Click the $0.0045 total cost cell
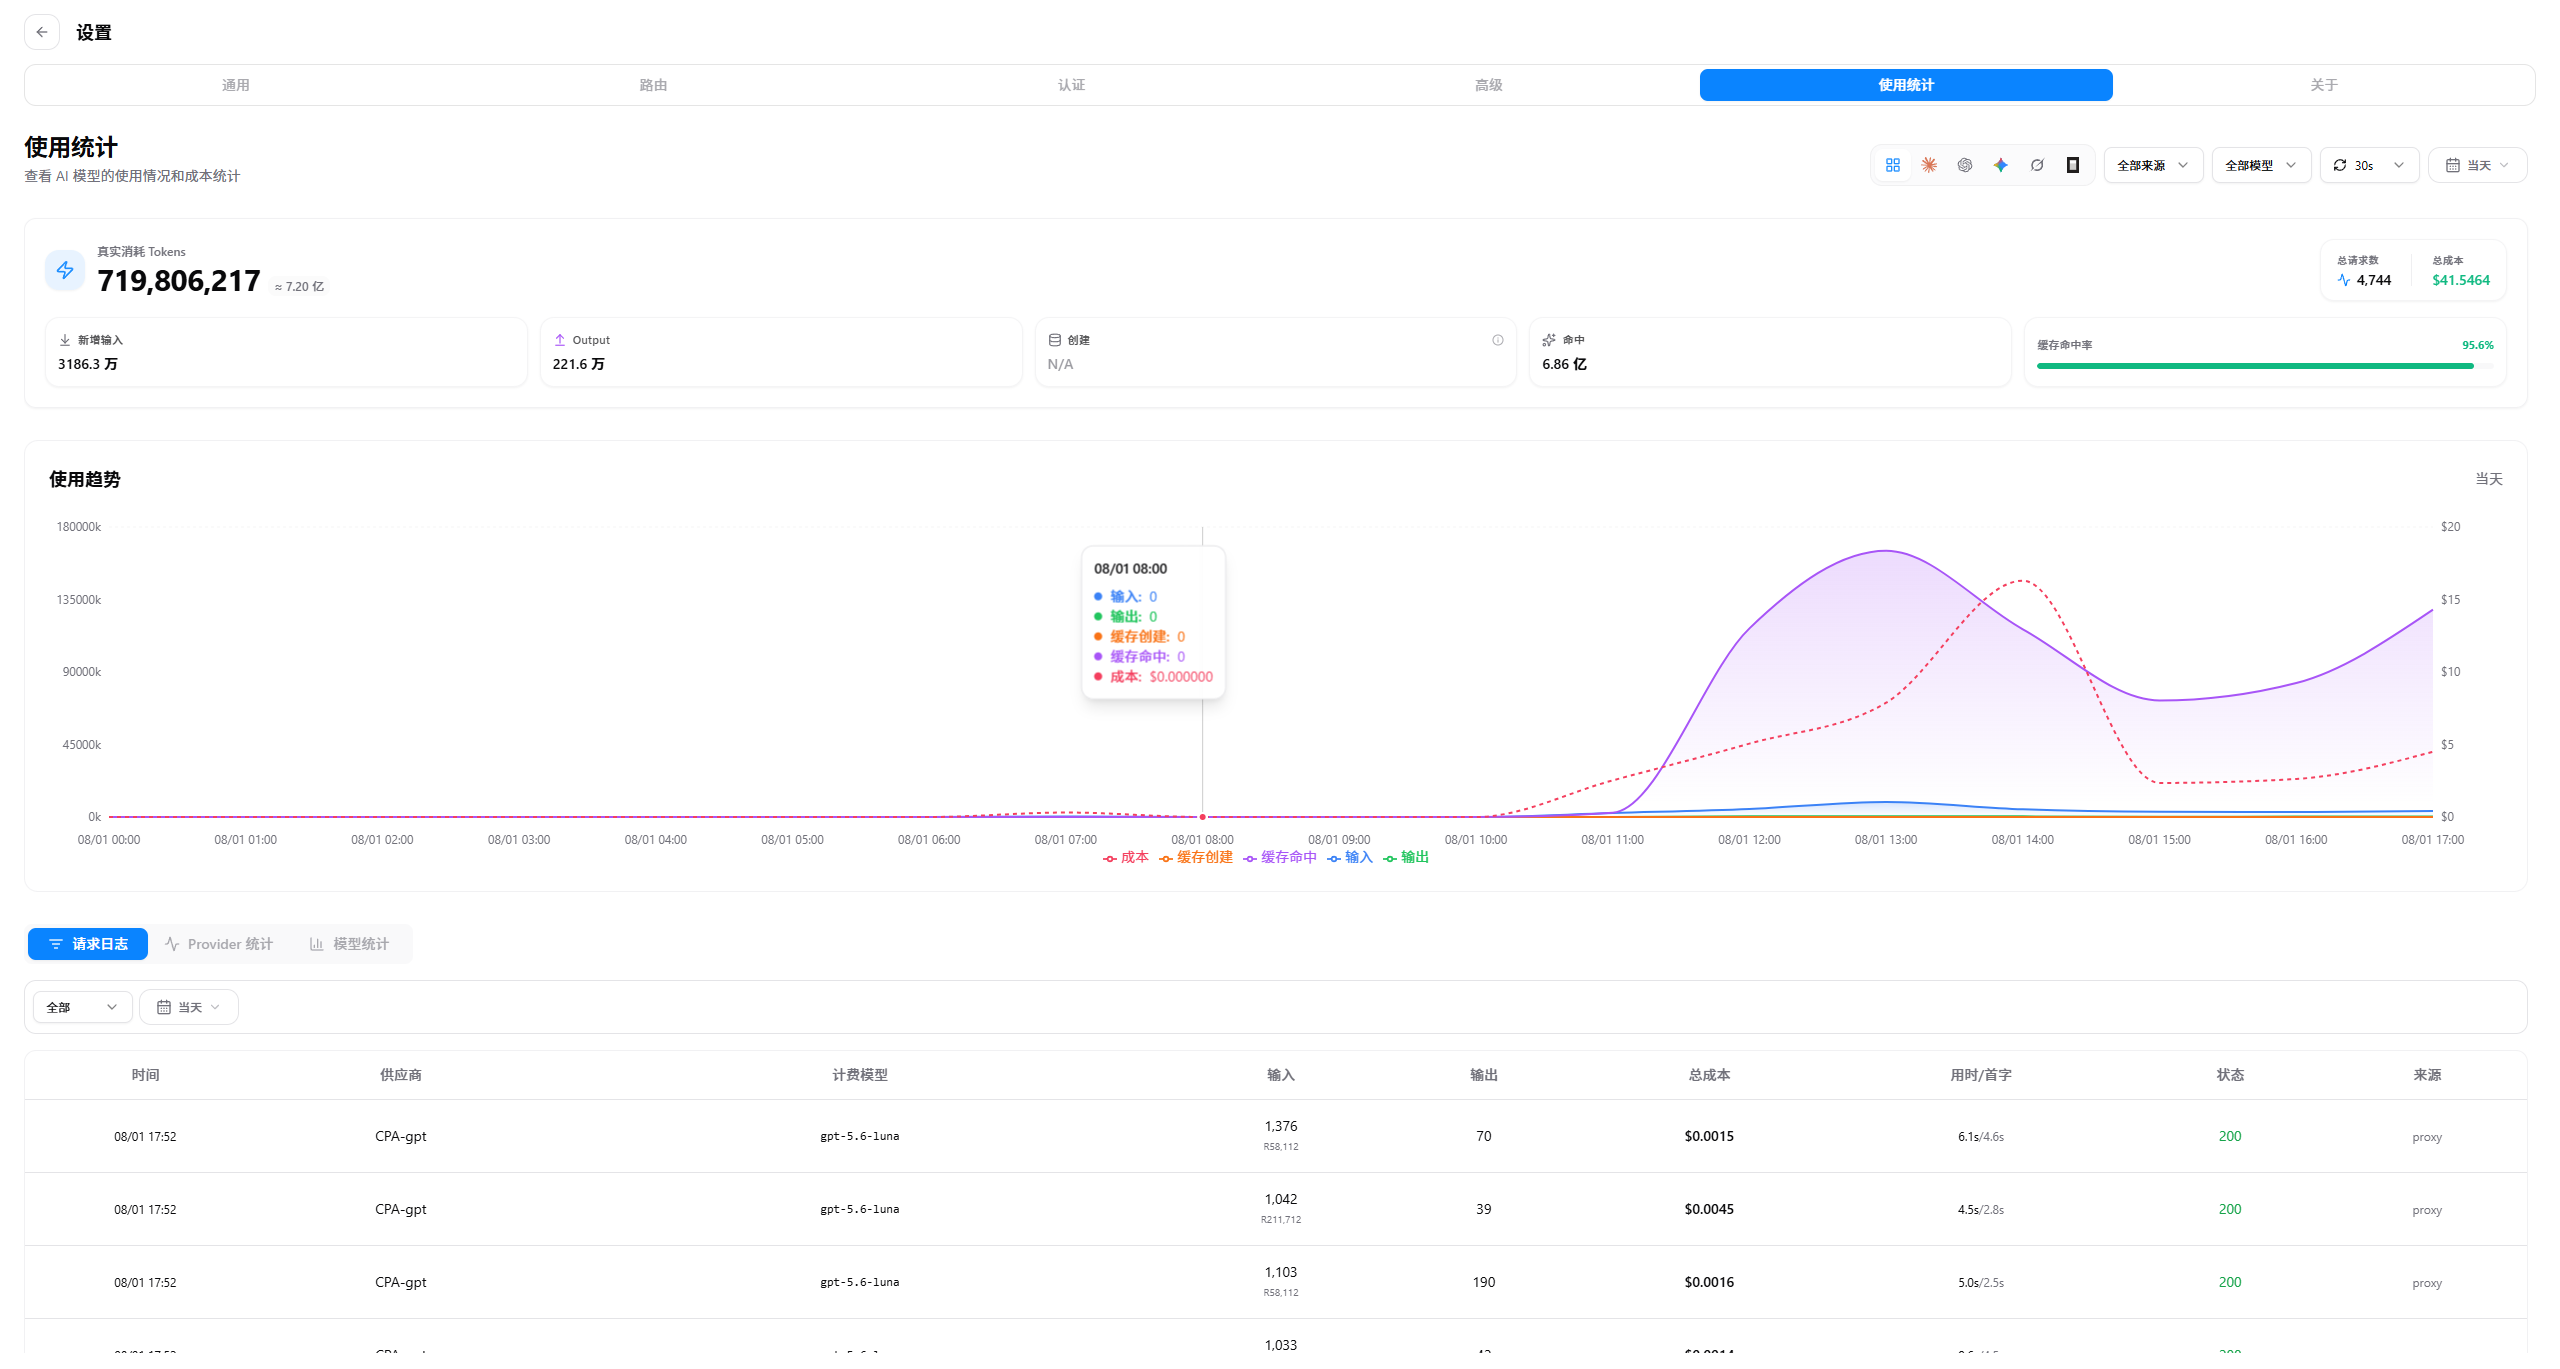 1709,1209
